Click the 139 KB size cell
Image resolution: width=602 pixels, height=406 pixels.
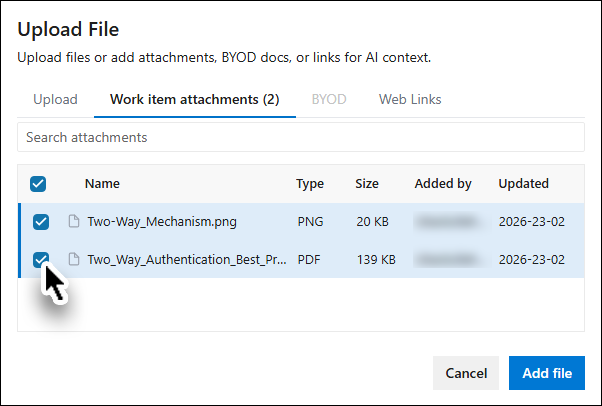coord(376,260)
